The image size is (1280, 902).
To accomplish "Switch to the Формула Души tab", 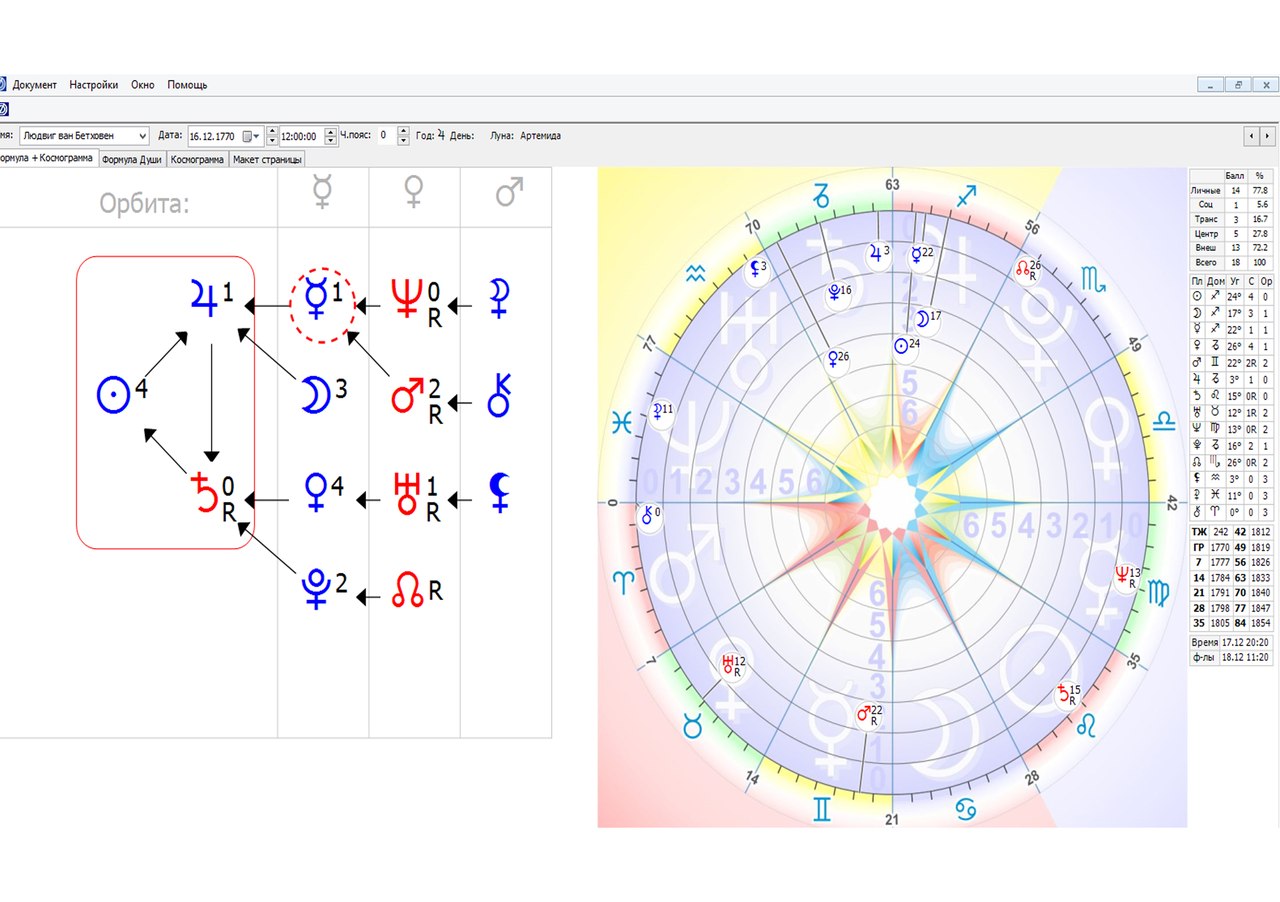I will click(132, 159).
